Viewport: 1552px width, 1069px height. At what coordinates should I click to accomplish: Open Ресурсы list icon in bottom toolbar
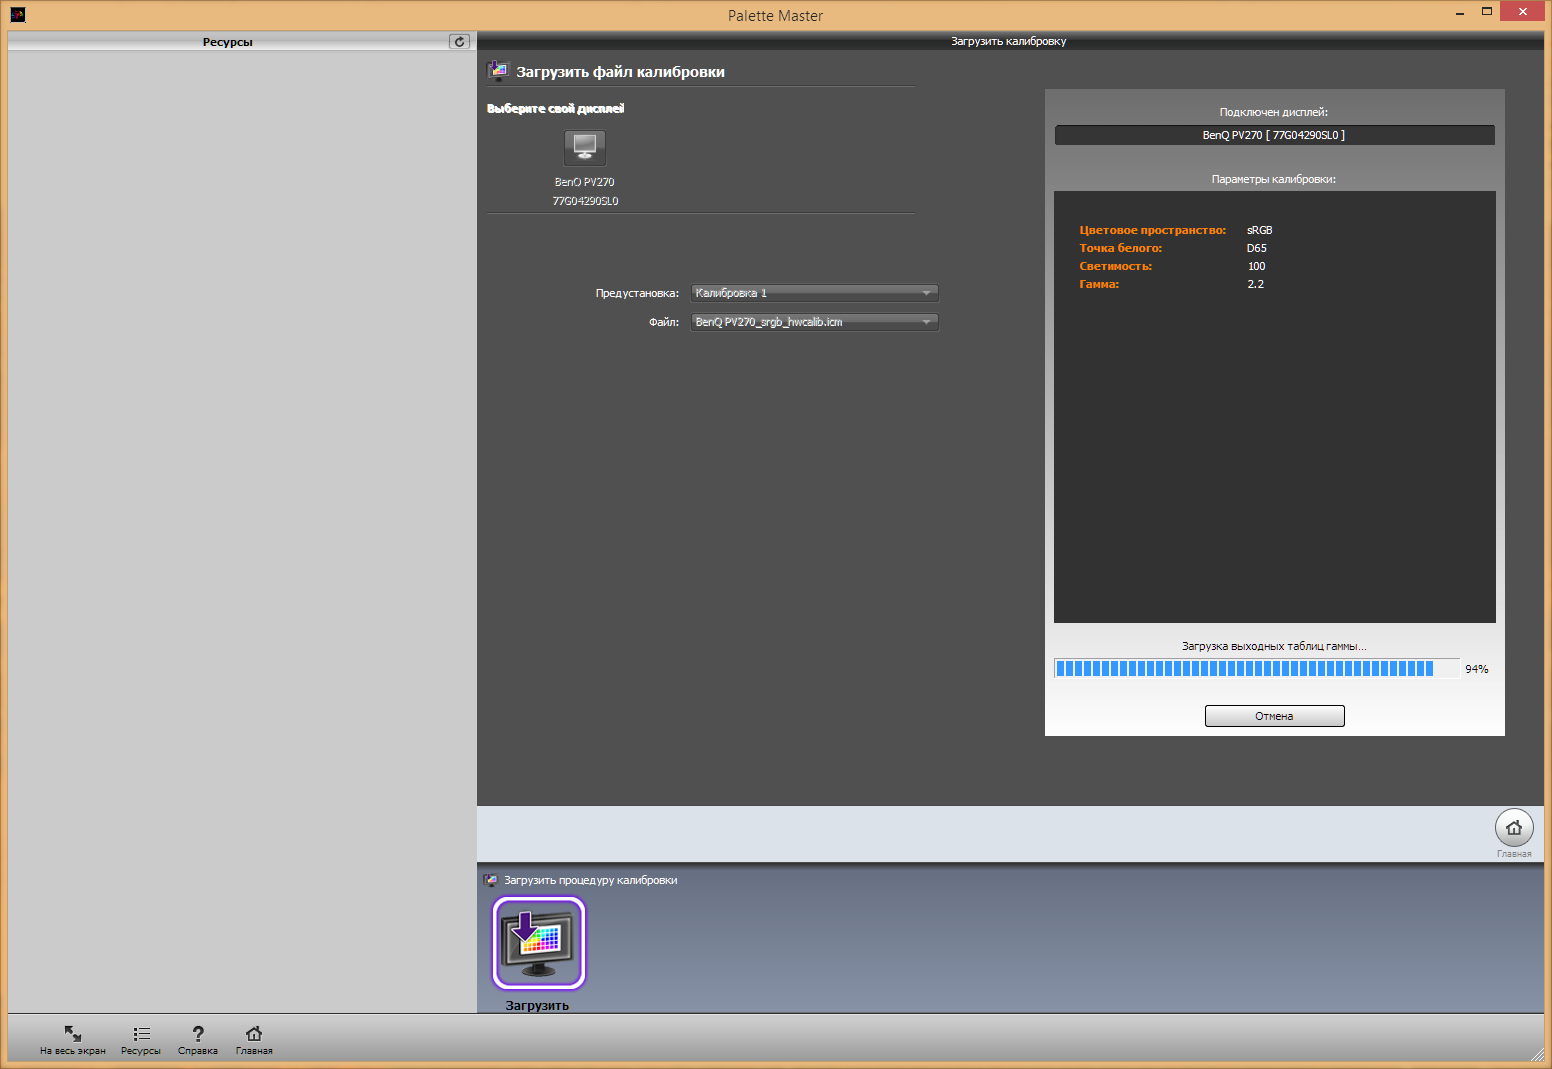click(x=141, y=1034)
